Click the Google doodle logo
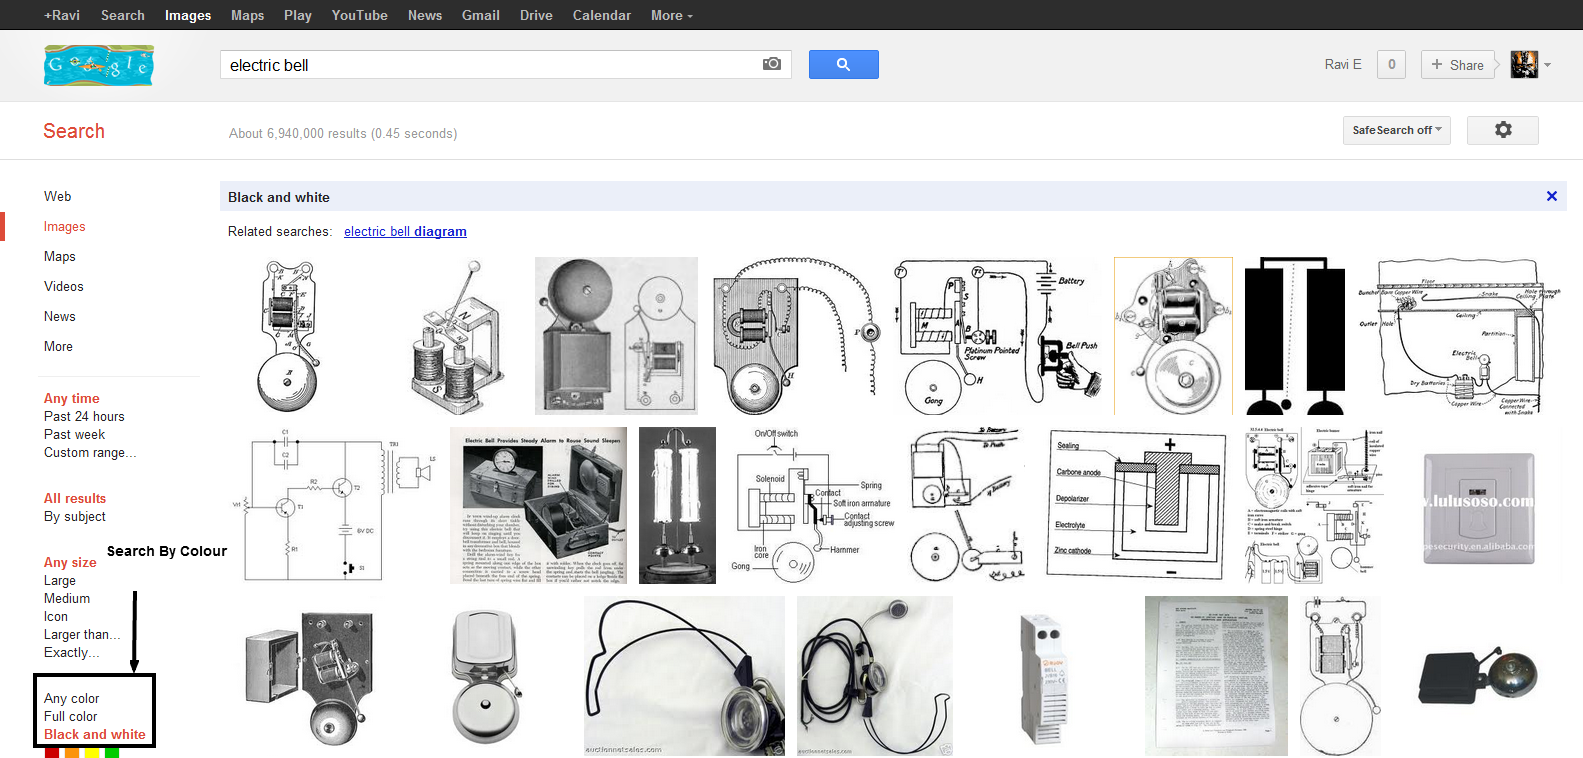This screenshot has height=758, width=1583. pyautogui.click(x=99, y=65)
